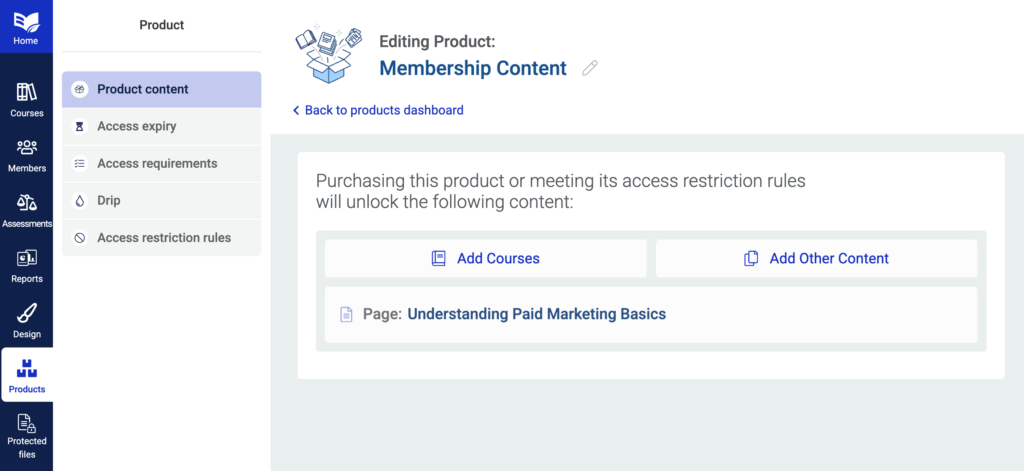Select the Product content tab
Image resolution: width=1024 pixels, height=471 pixels.
[x=161, y=89]
